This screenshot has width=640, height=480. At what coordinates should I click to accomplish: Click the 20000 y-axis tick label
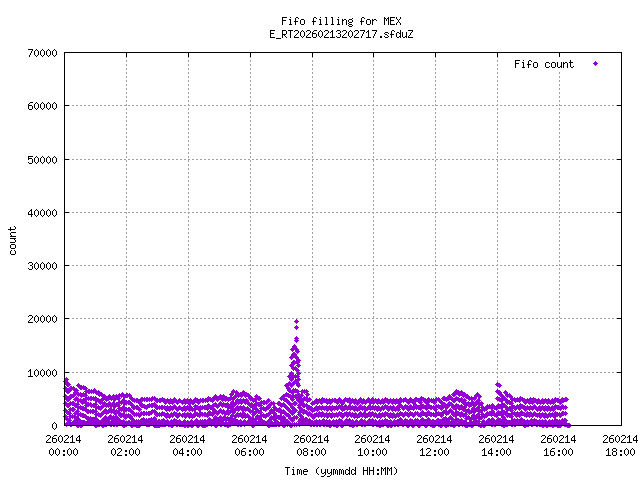click(x=40, y=319)
